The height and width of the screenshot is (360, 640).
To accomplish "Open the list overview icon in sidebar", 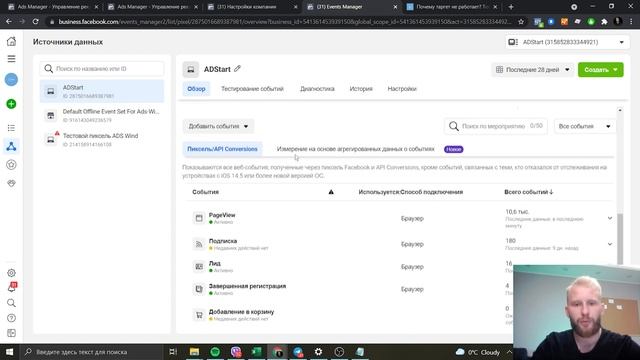I will (11, 128).
